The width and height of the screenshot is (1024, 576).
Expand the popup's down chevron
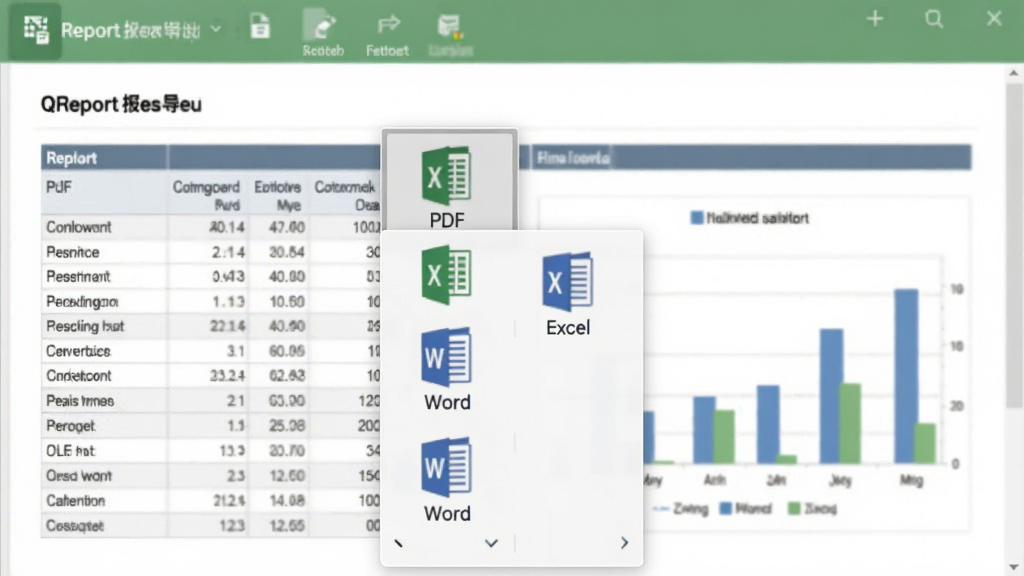(x=491, y=543)
